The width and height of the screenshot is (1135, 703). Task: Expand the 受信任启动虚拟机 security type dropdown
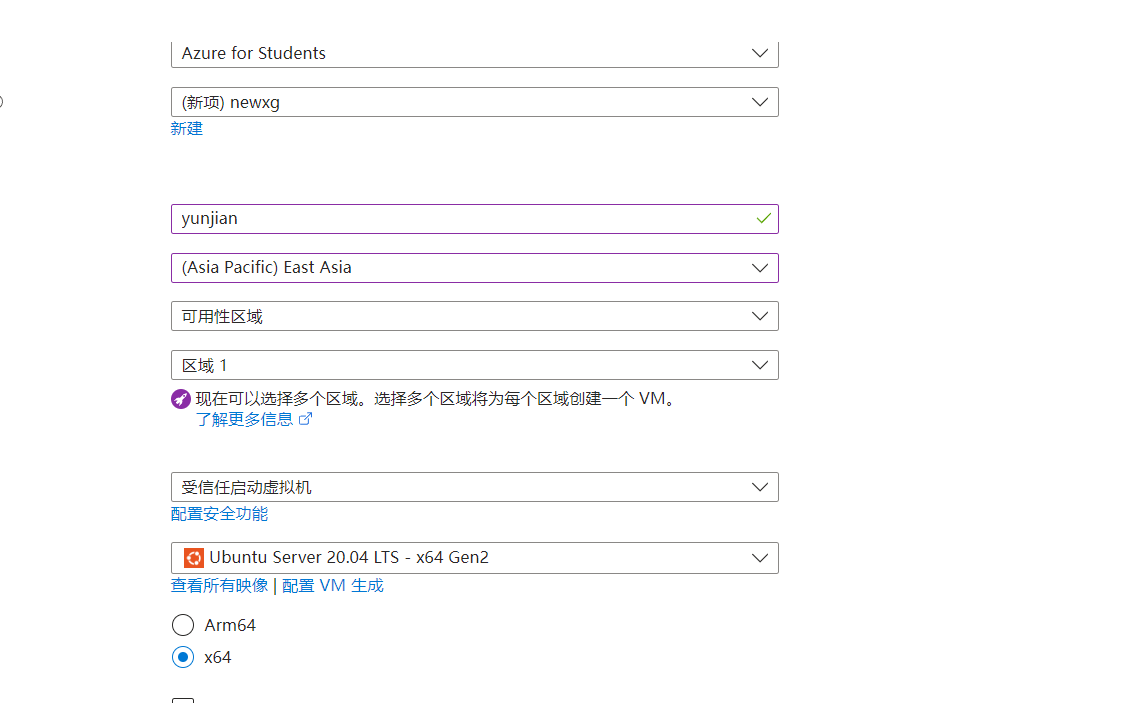(474, 487)
